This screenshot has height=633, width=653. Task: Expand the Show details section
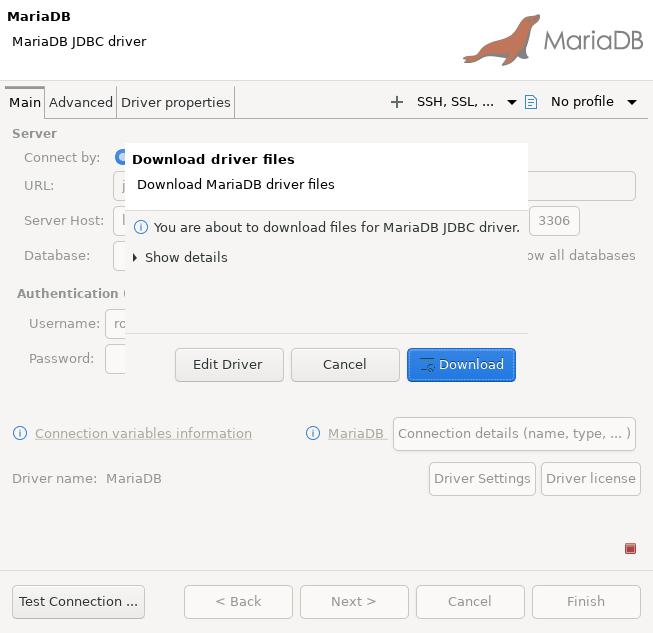180,257
